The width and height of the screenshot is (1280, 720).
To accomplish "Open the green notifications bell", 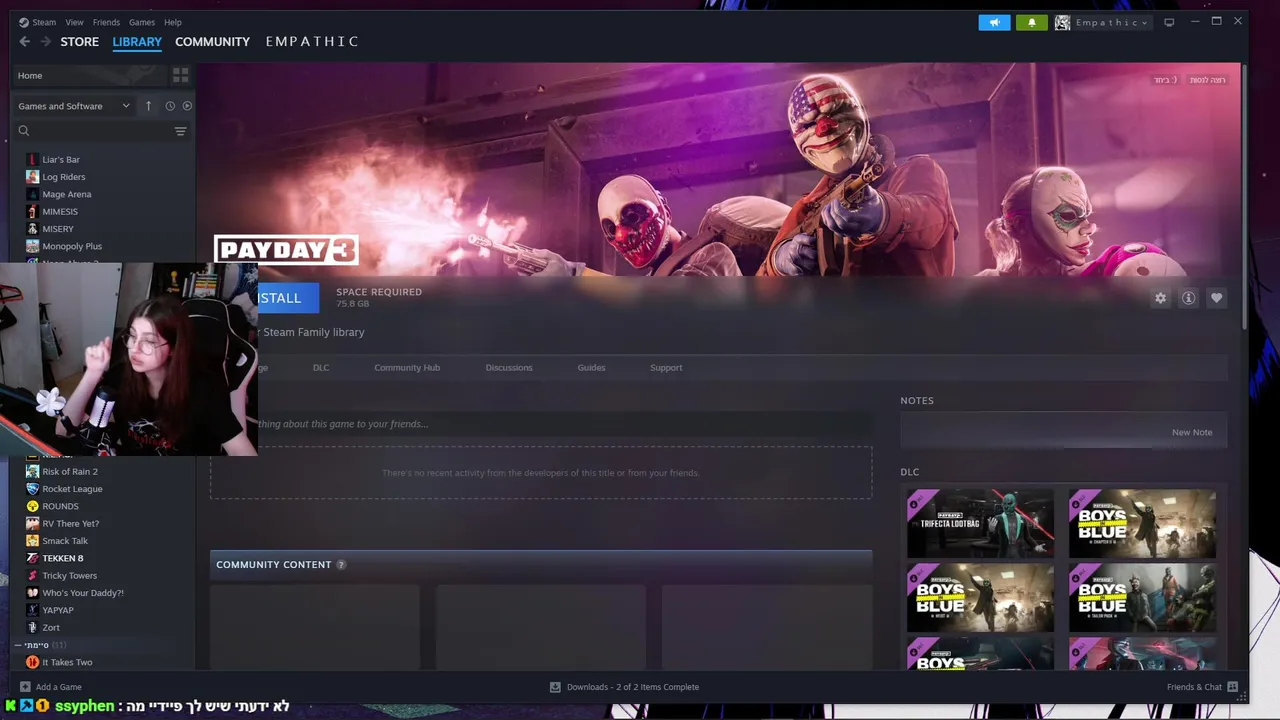I will (x=1031, y=22).
